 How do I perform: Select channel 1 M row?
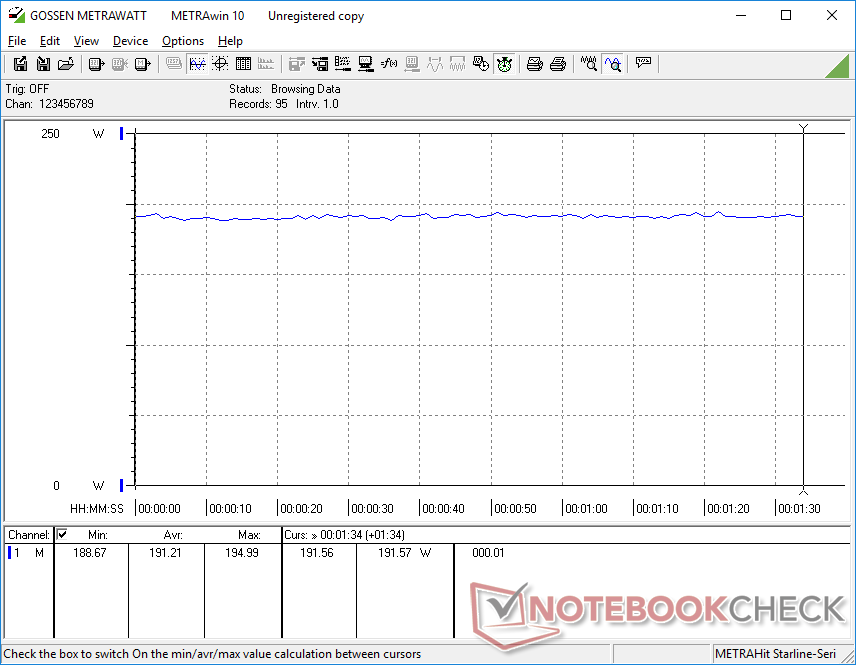pyautogui.click(x=27, y=553)
